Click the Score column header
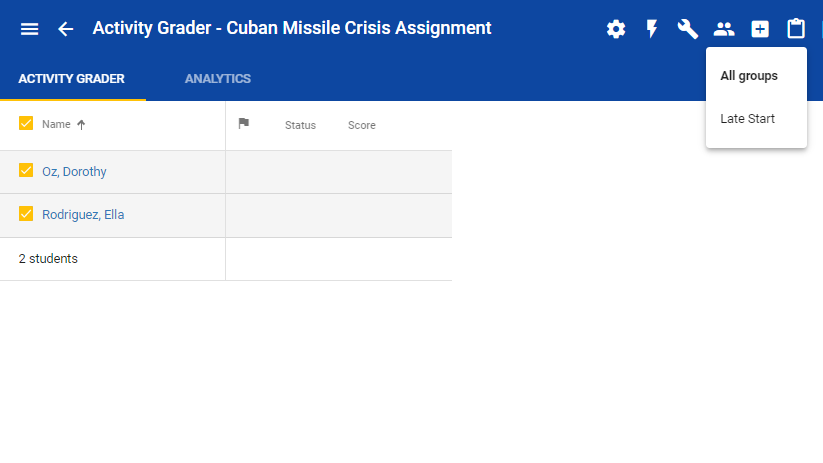 (362, 125)
